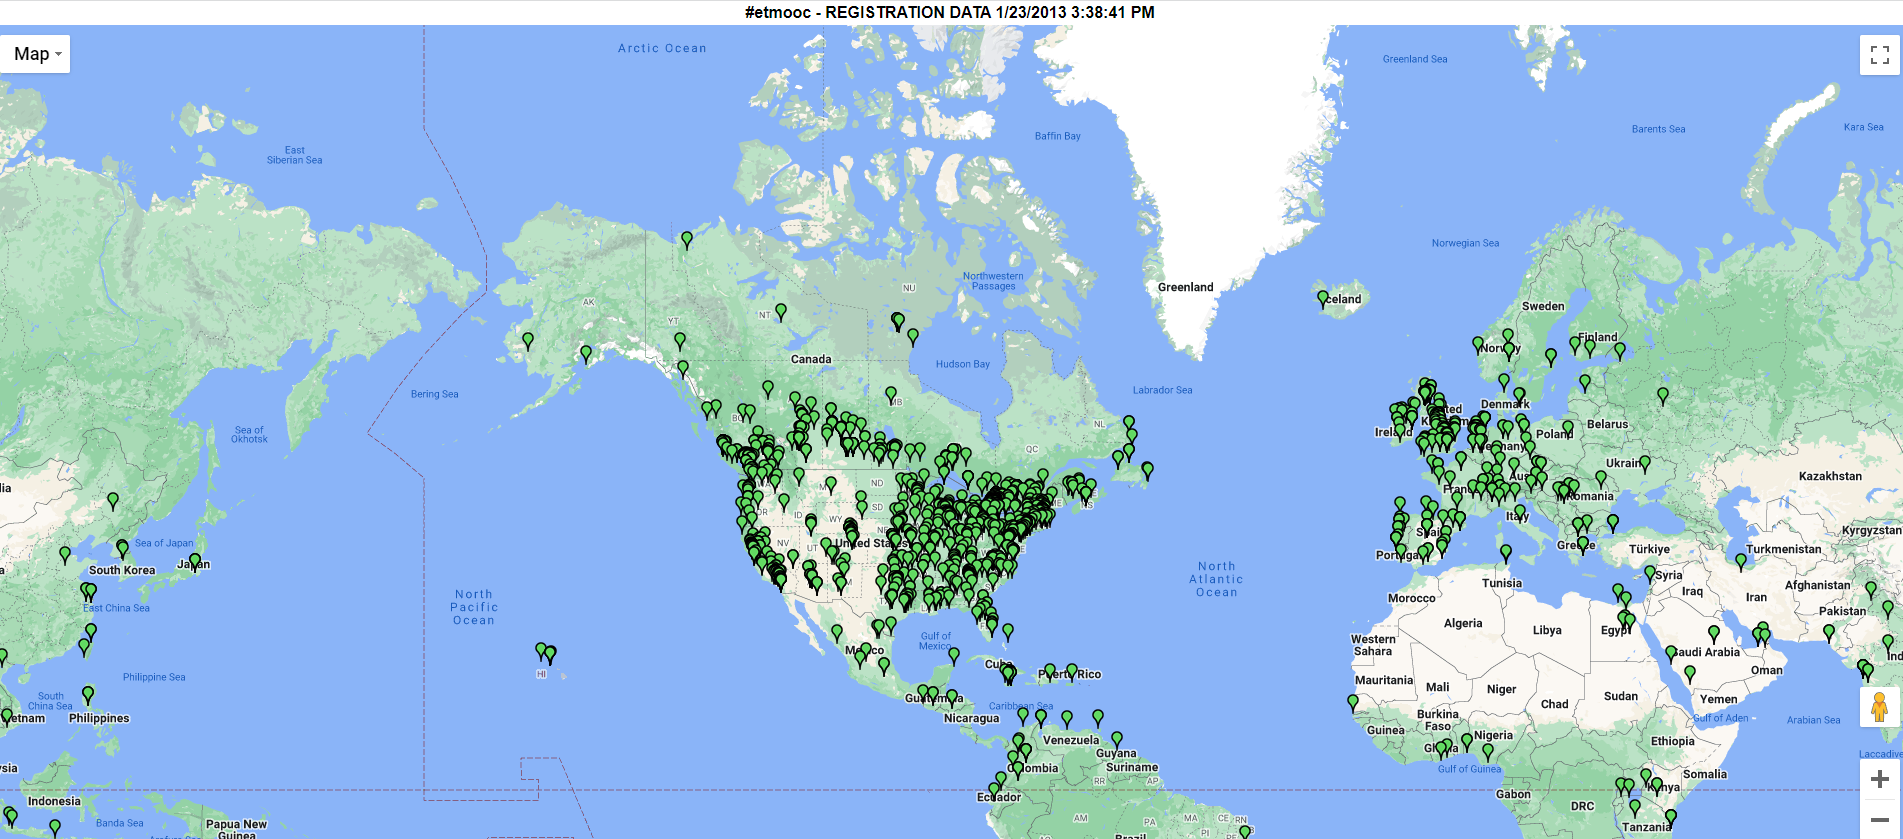This screenshot has height=839, width=1903.
Task: Click the lone marker in Russia
Action: (x=1663, y=395)
